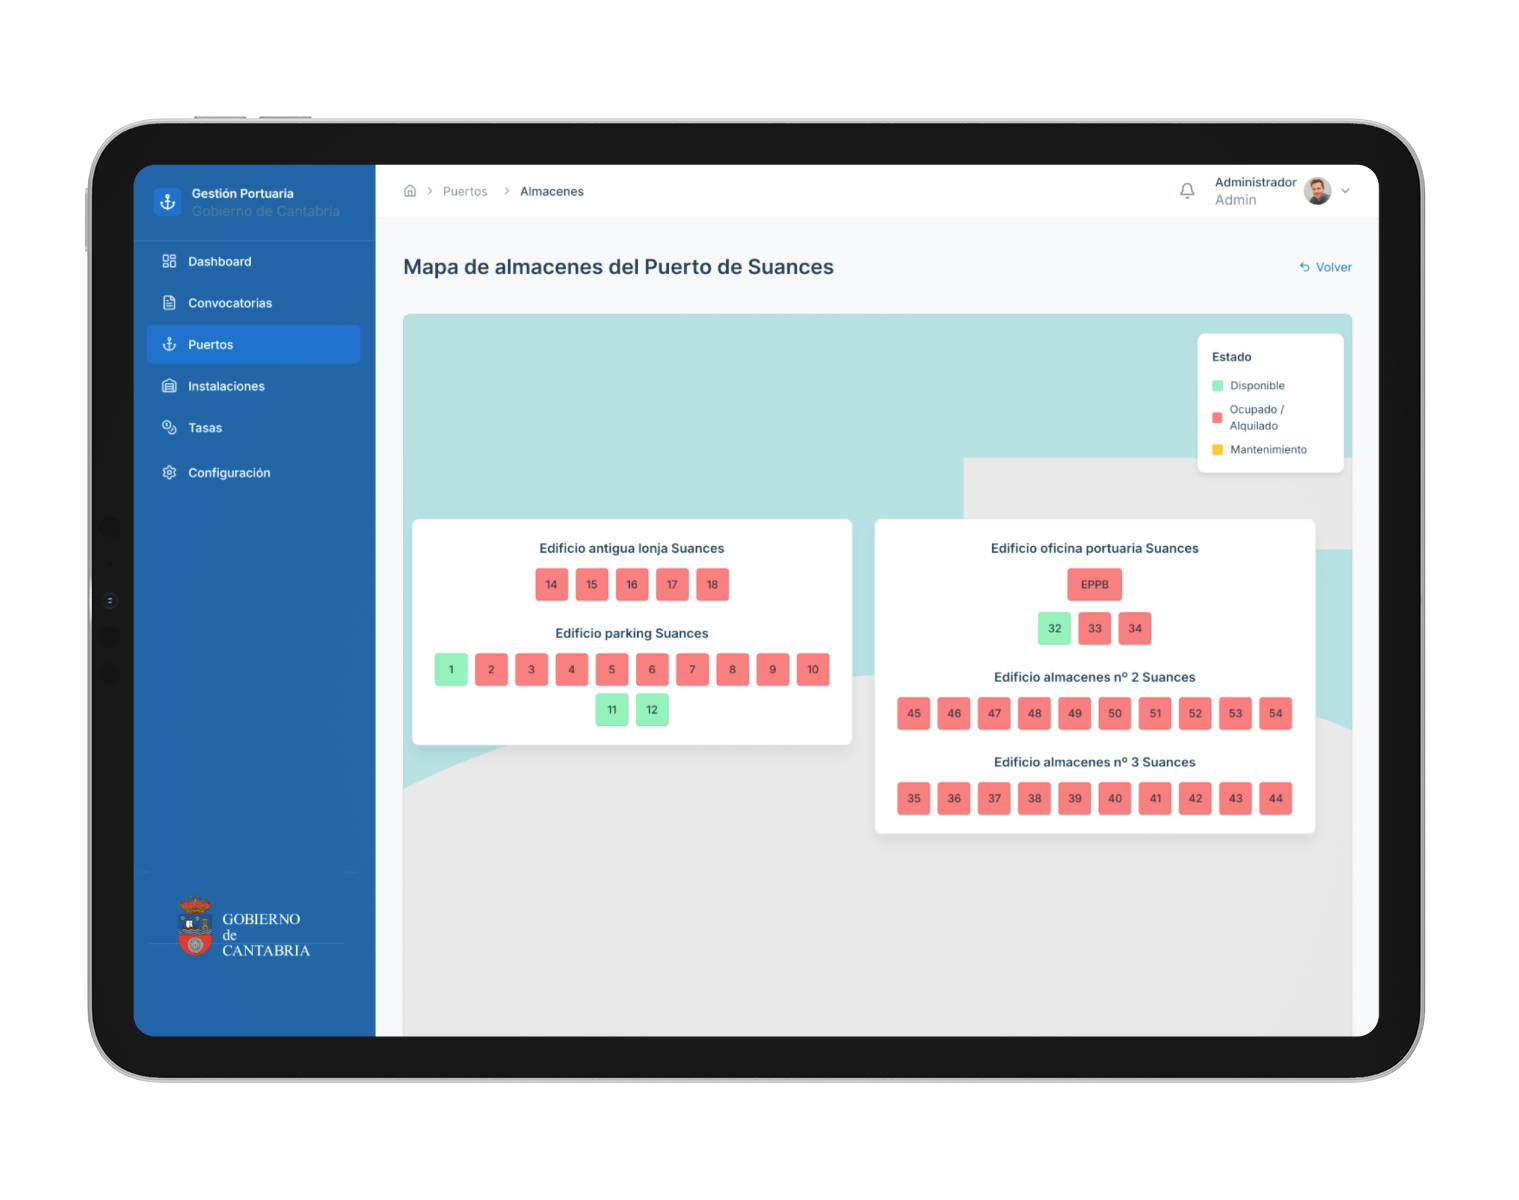Click the Instalaciones warehouse icon

(169, 386)
